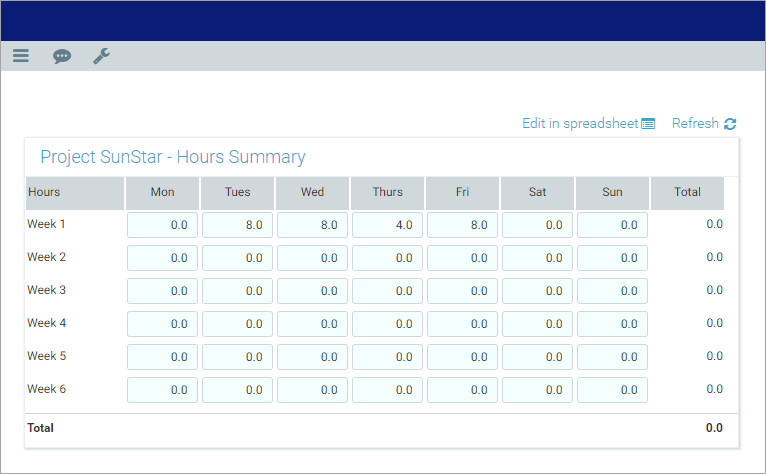This screenshot has width=766, height=474.
Task: Click the Week 1 Tuesday field showing 8.0
Action: tap(237, 225)
